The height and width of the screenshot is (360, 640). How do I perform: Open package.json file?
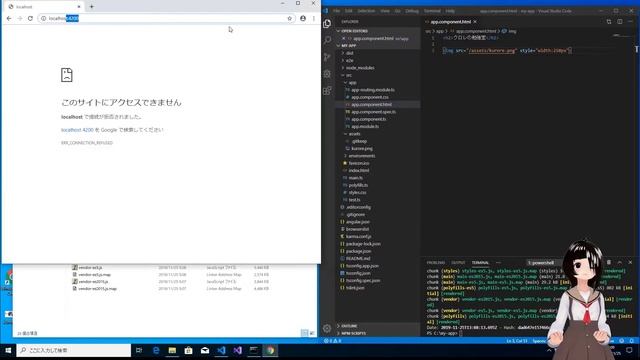(358, 251)
